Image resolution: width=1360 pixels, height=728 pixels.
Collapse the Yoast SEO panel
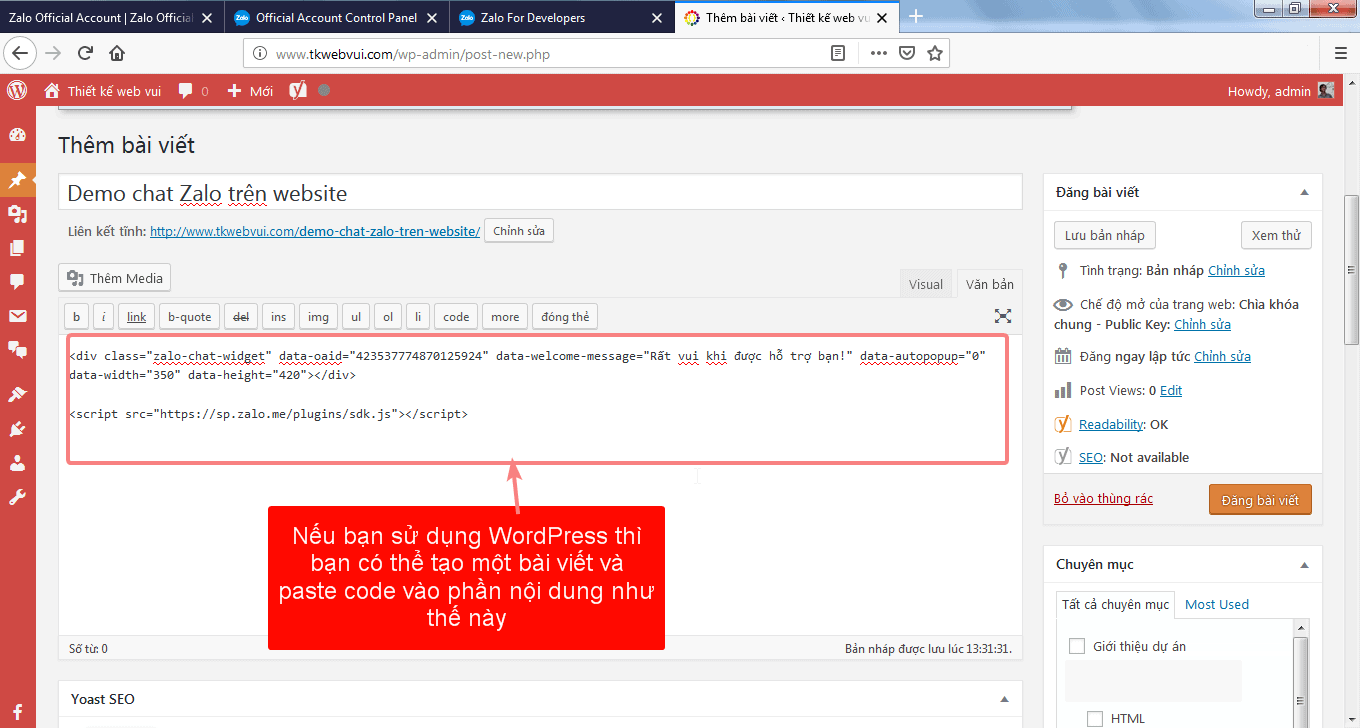1004,699
